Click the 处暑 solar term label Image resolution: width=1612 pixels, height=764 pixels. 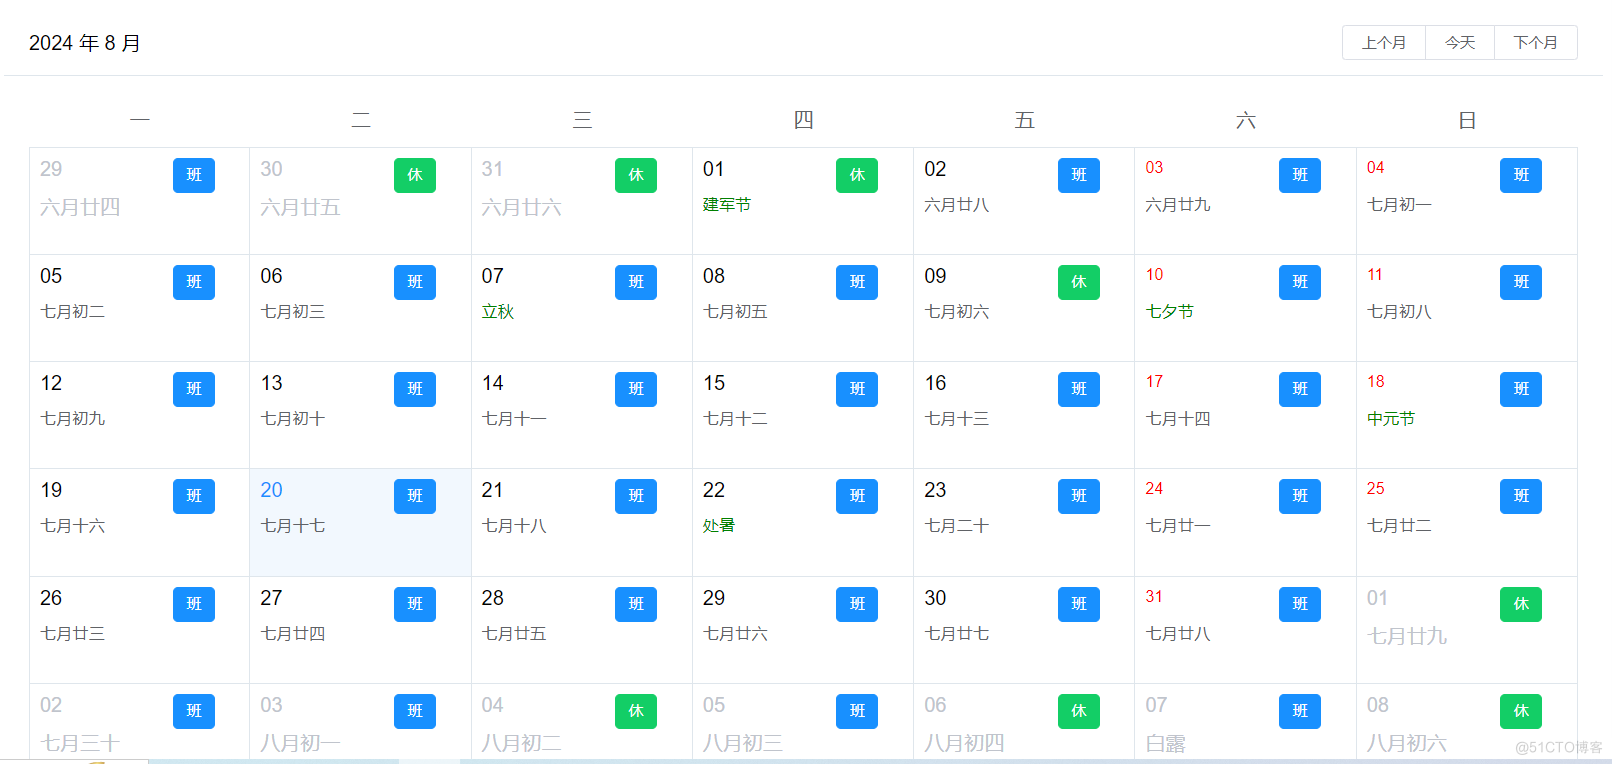coord(719,526)
